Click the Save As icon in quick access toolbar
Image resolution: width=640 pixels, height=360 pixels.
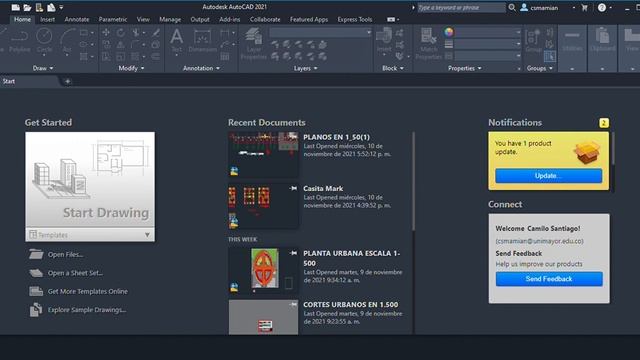pos(51,7)
